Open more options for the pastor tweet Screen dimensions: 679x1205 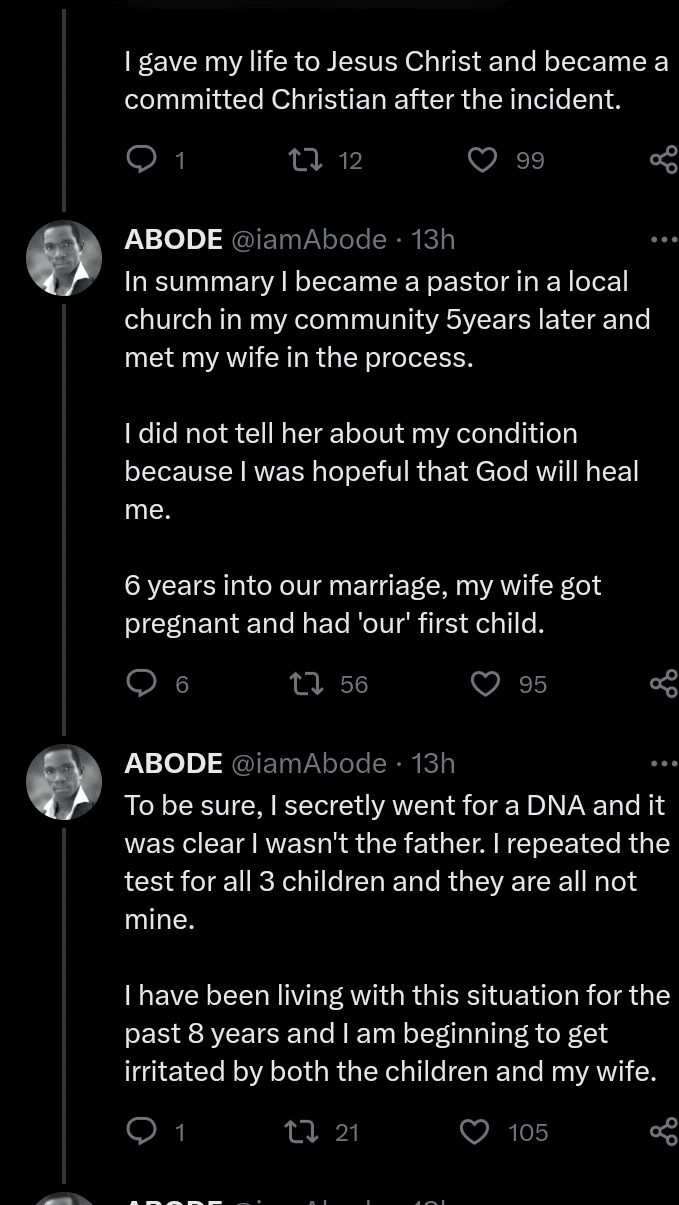(x=663, y=239)
